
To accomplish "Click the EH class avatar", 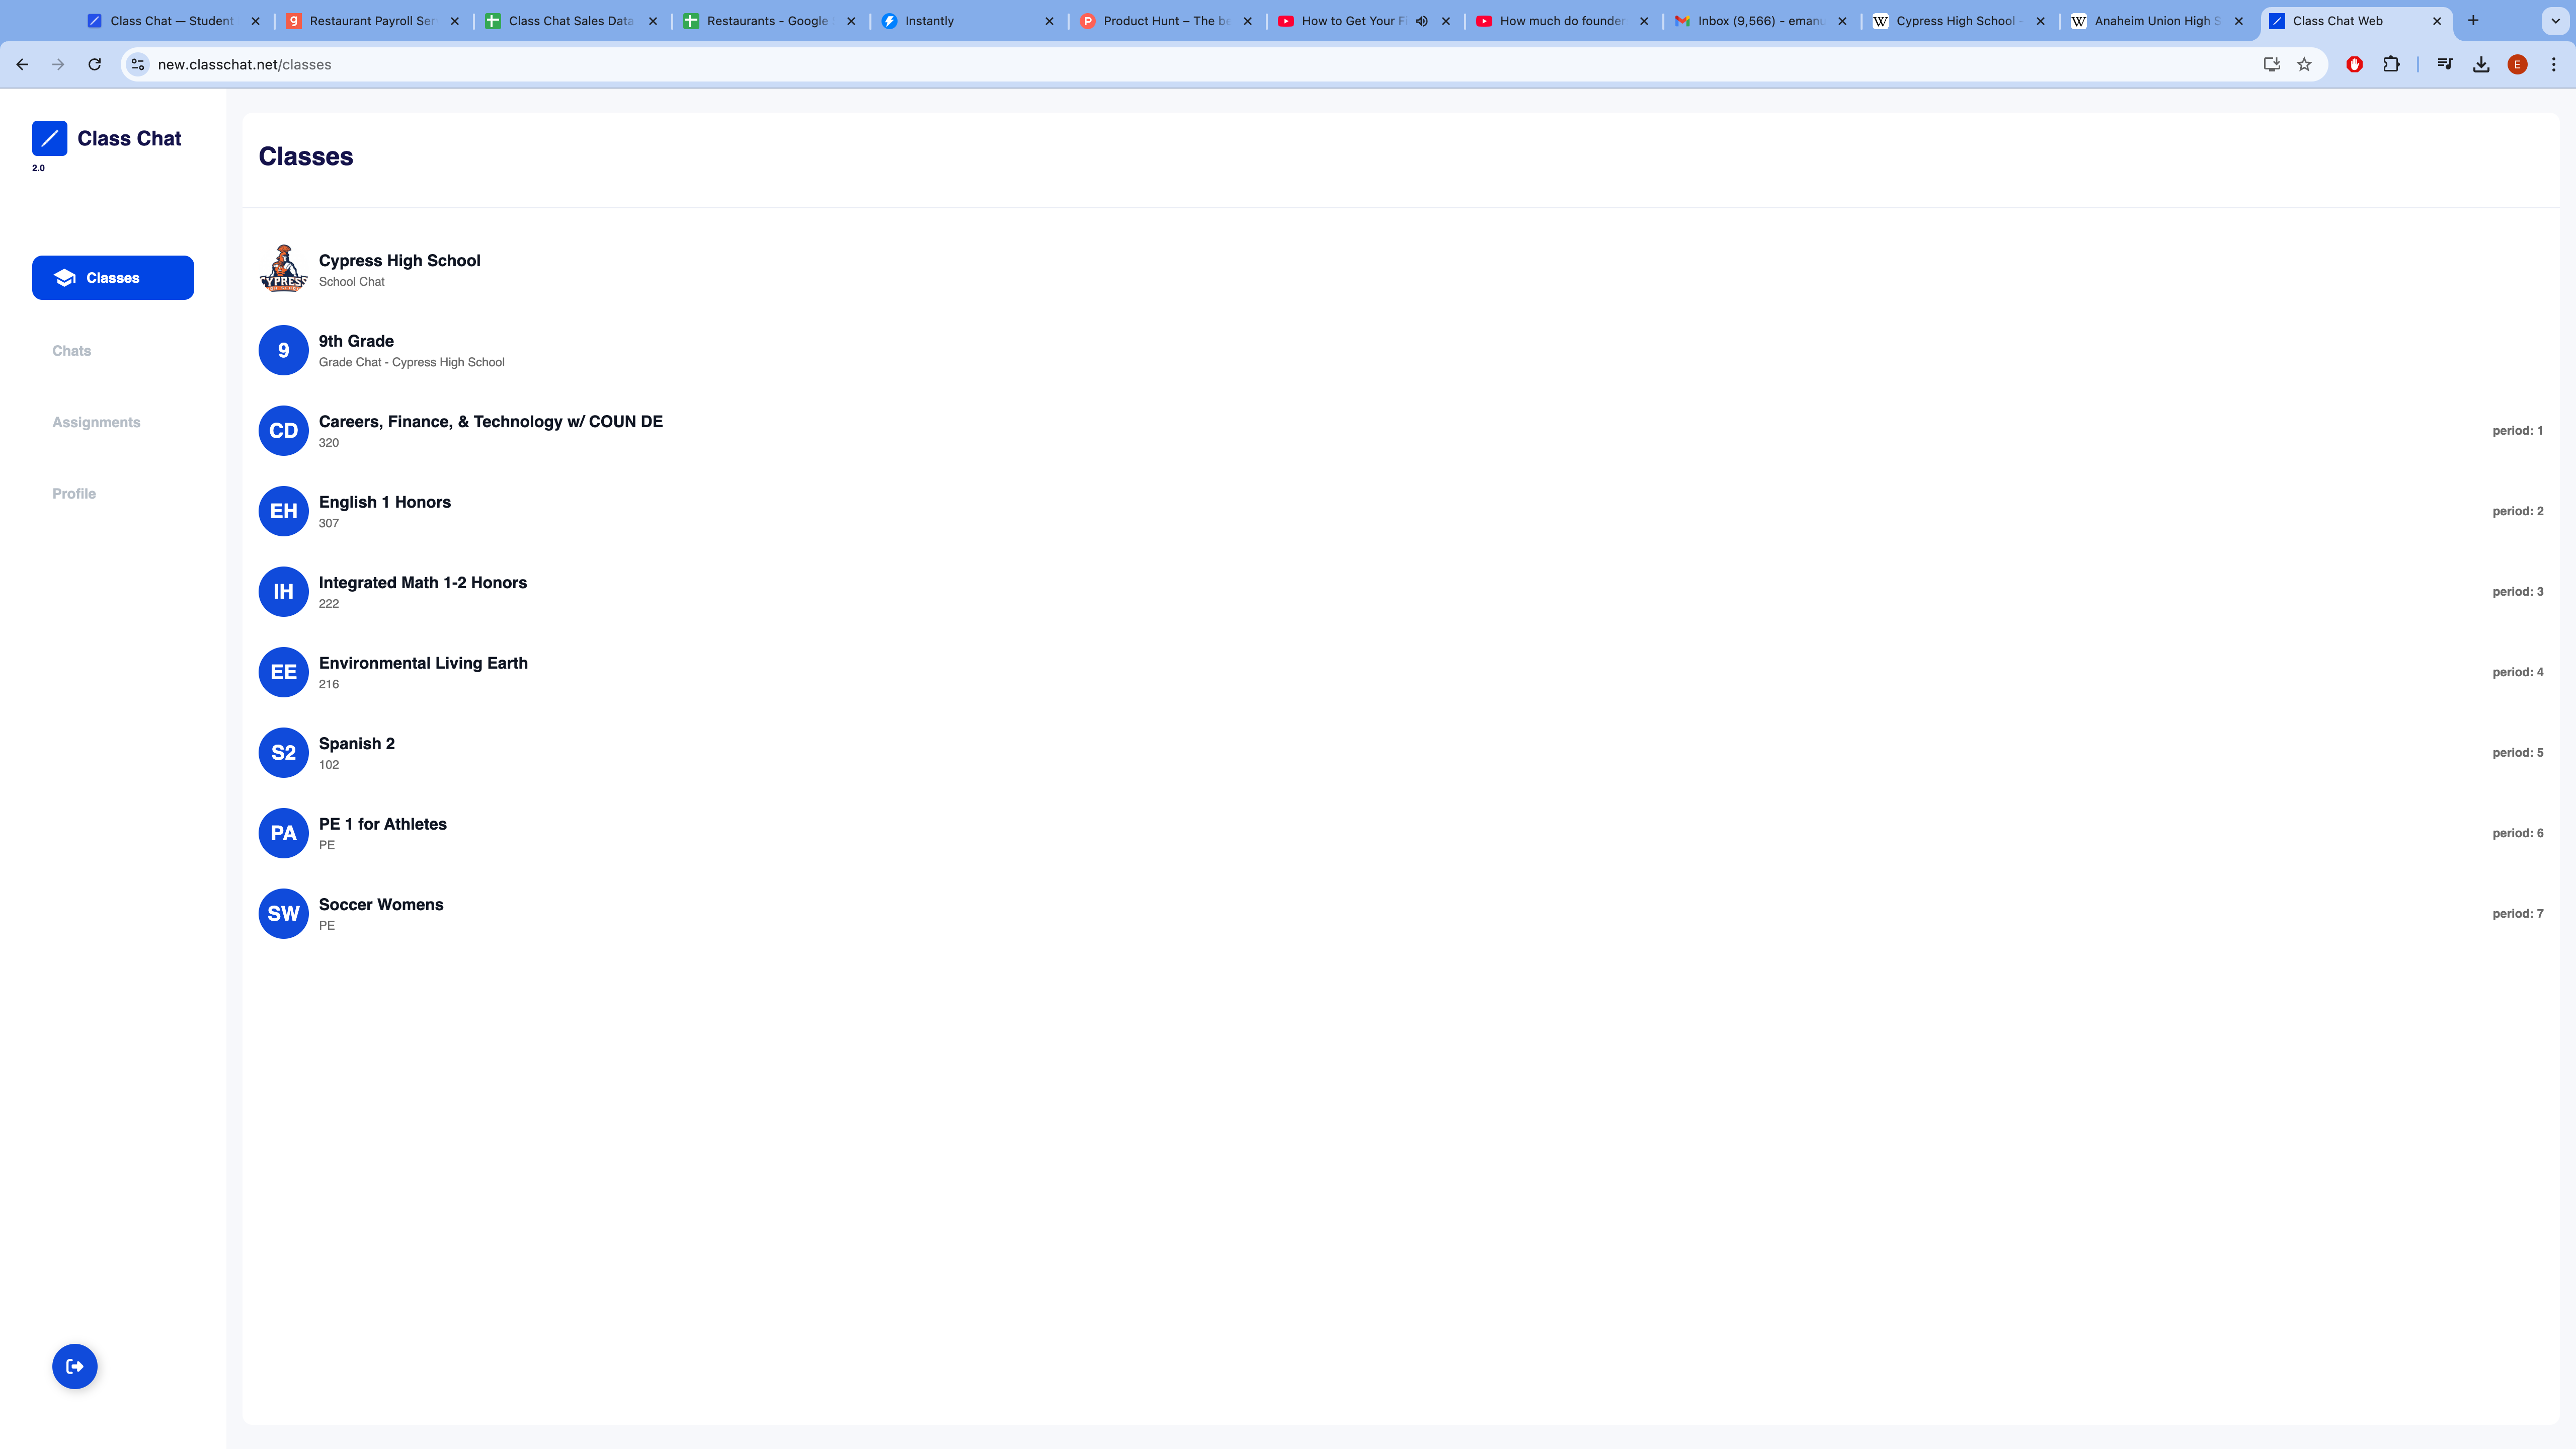I will (283, 511).
